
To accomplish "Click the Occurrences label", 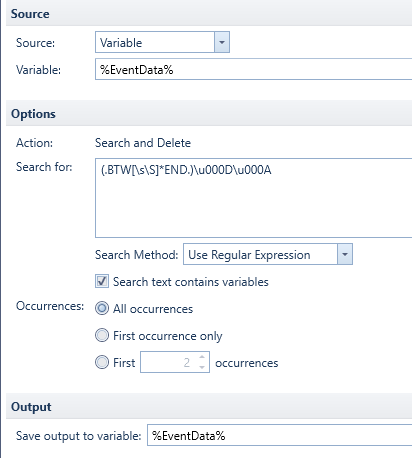I will pos(50,306).
